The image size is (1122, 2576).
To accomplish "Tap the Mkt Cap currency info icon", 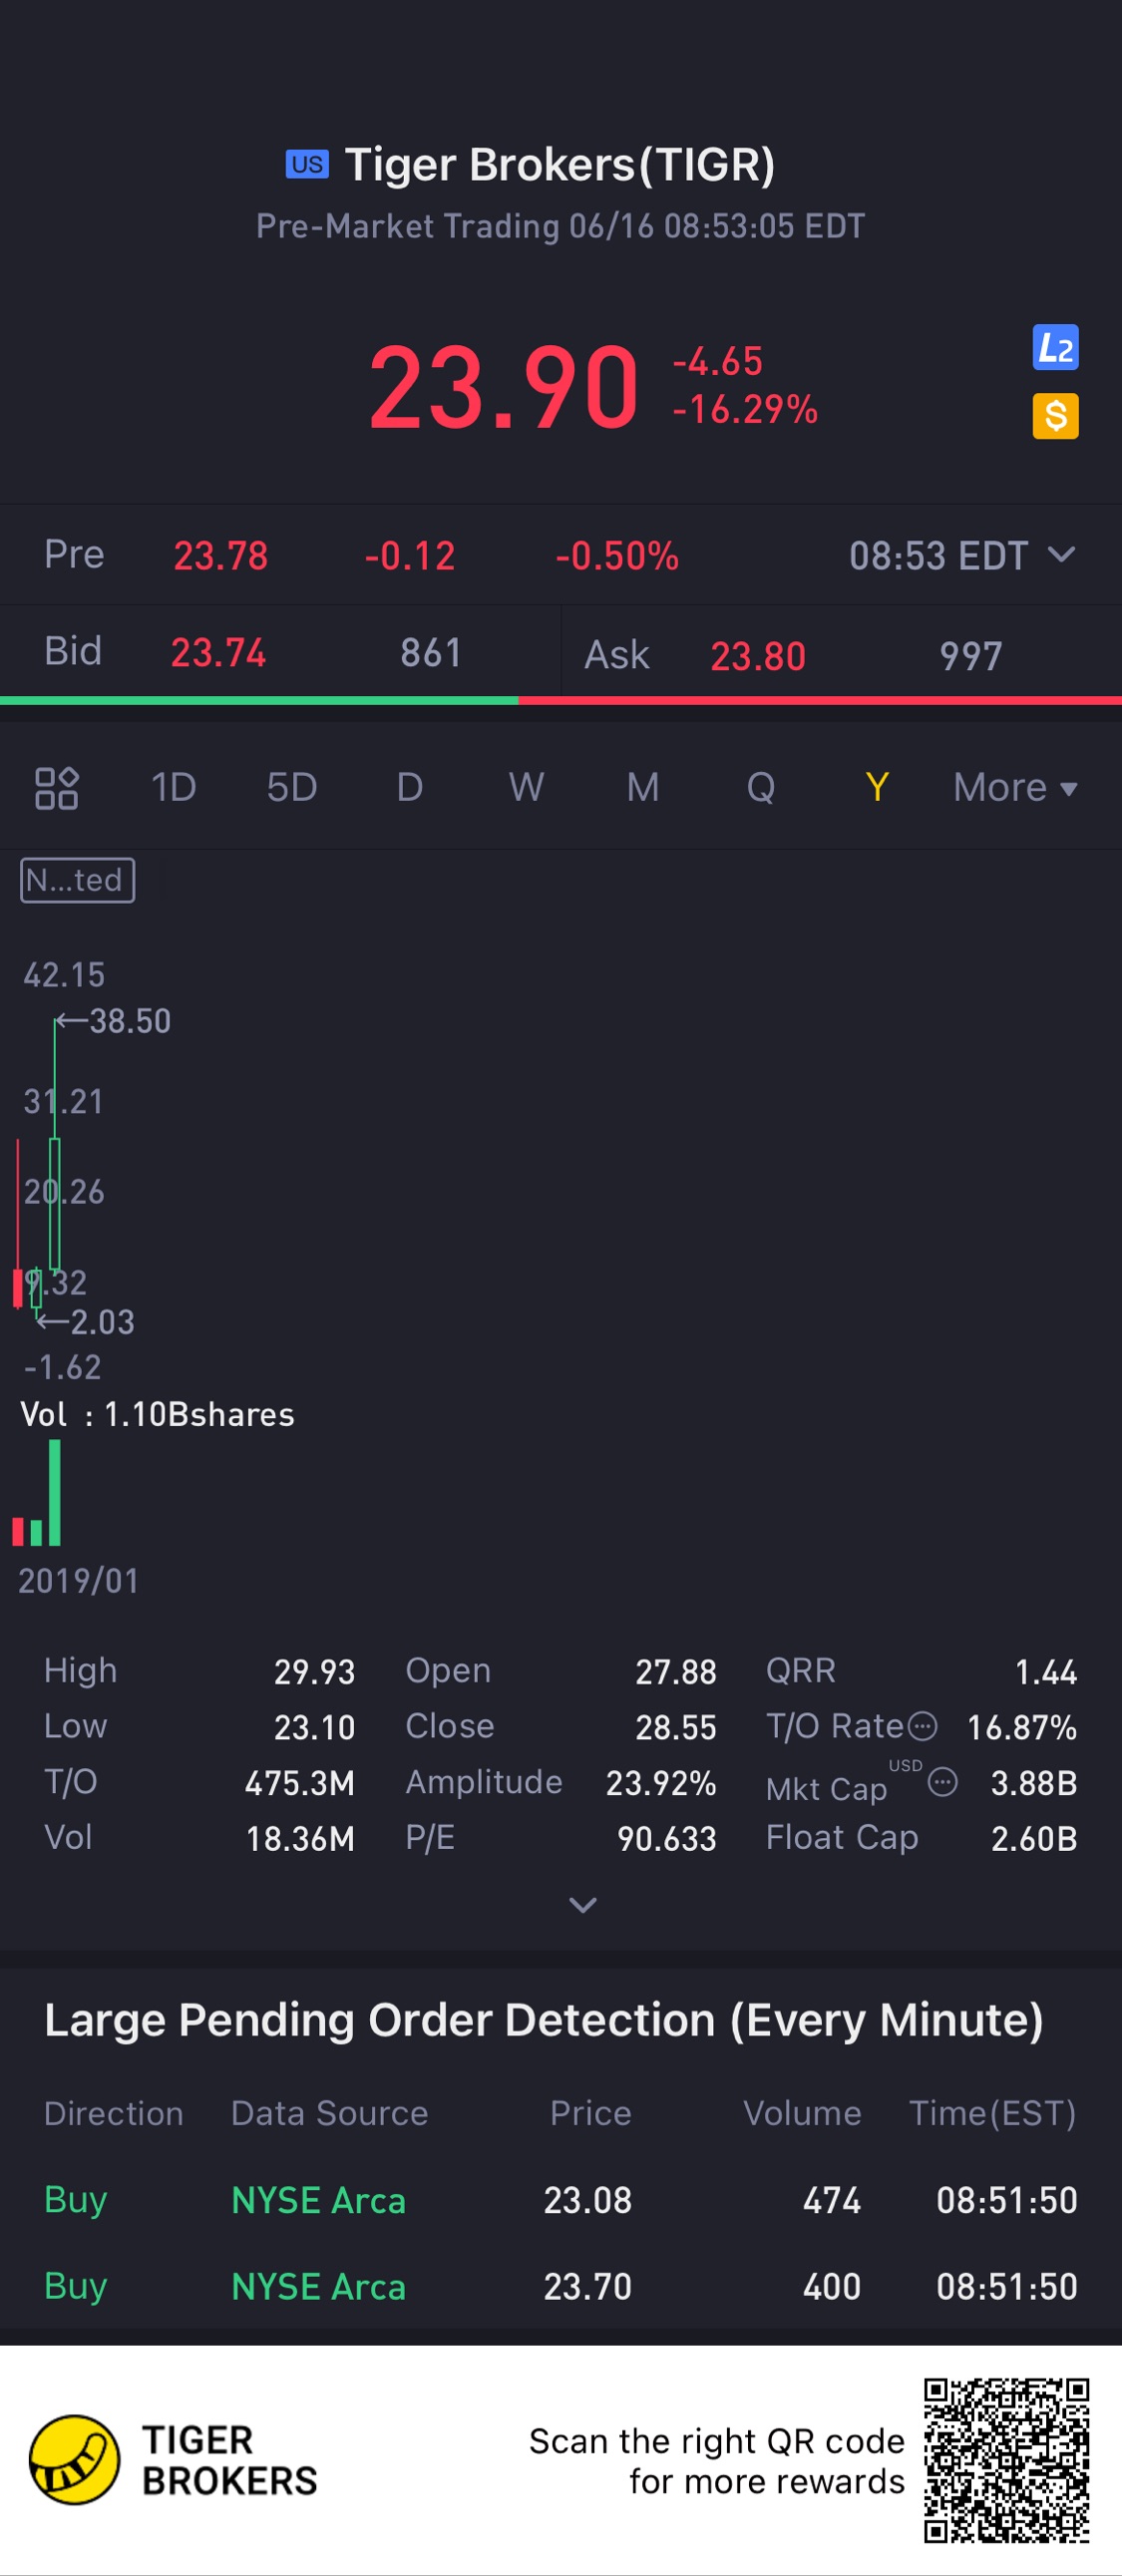I will click(942, 1782).
